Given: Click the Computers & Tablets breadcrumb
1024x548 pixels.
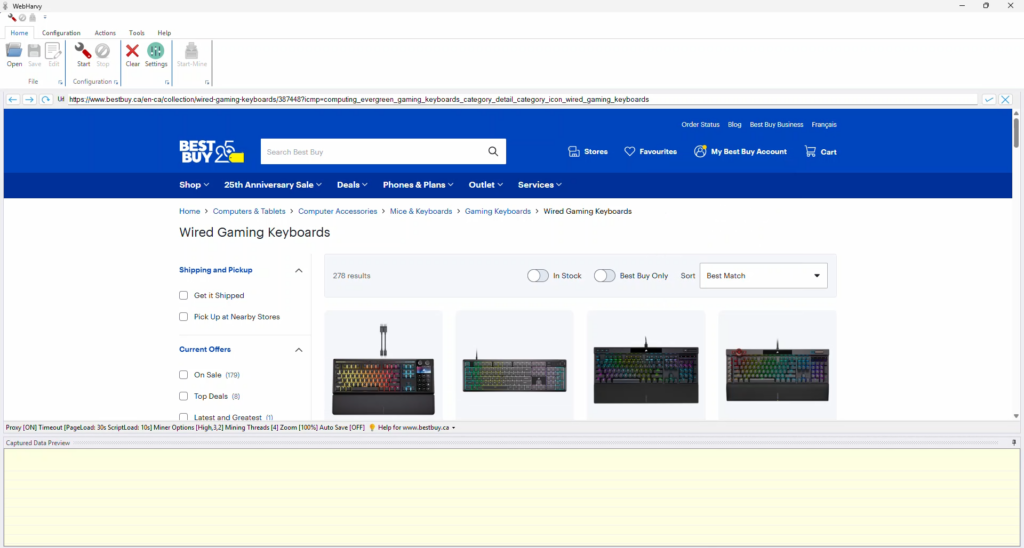Looking at the screenshot, I should tap(249, 212).
